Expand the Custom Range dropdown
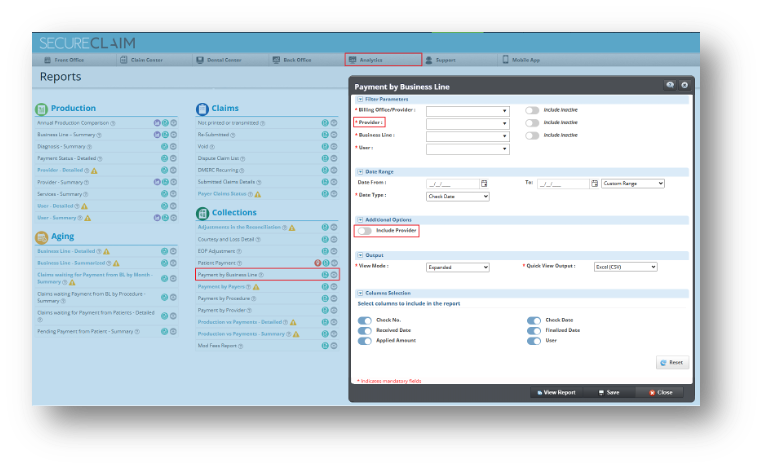The width and height of the screenshot is (762, 468). 633,184
